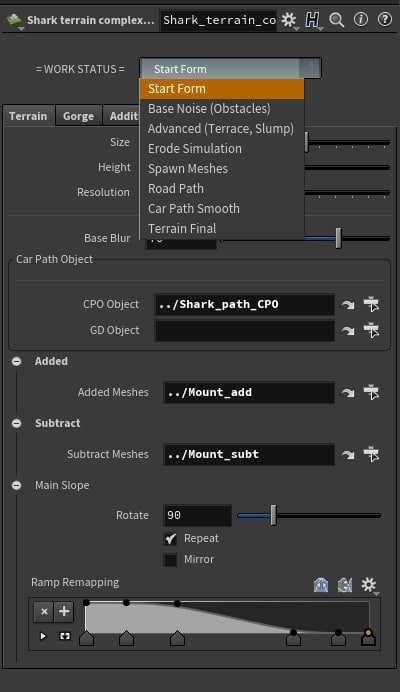Disable the Repeat checkbox

(x=170, y=539)
